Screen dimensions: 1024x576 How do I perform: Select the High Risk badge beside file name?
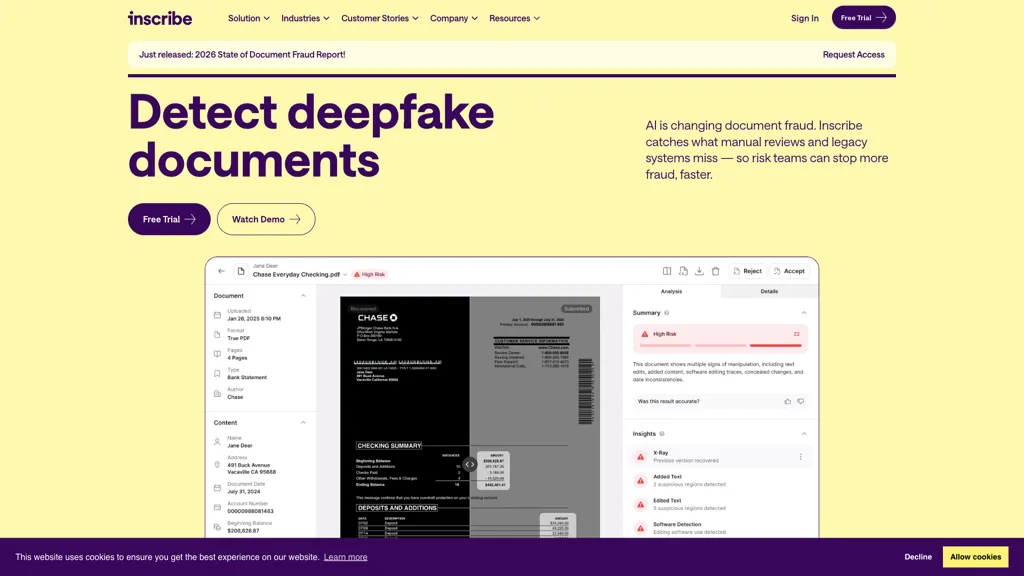(x=370, y=274)
